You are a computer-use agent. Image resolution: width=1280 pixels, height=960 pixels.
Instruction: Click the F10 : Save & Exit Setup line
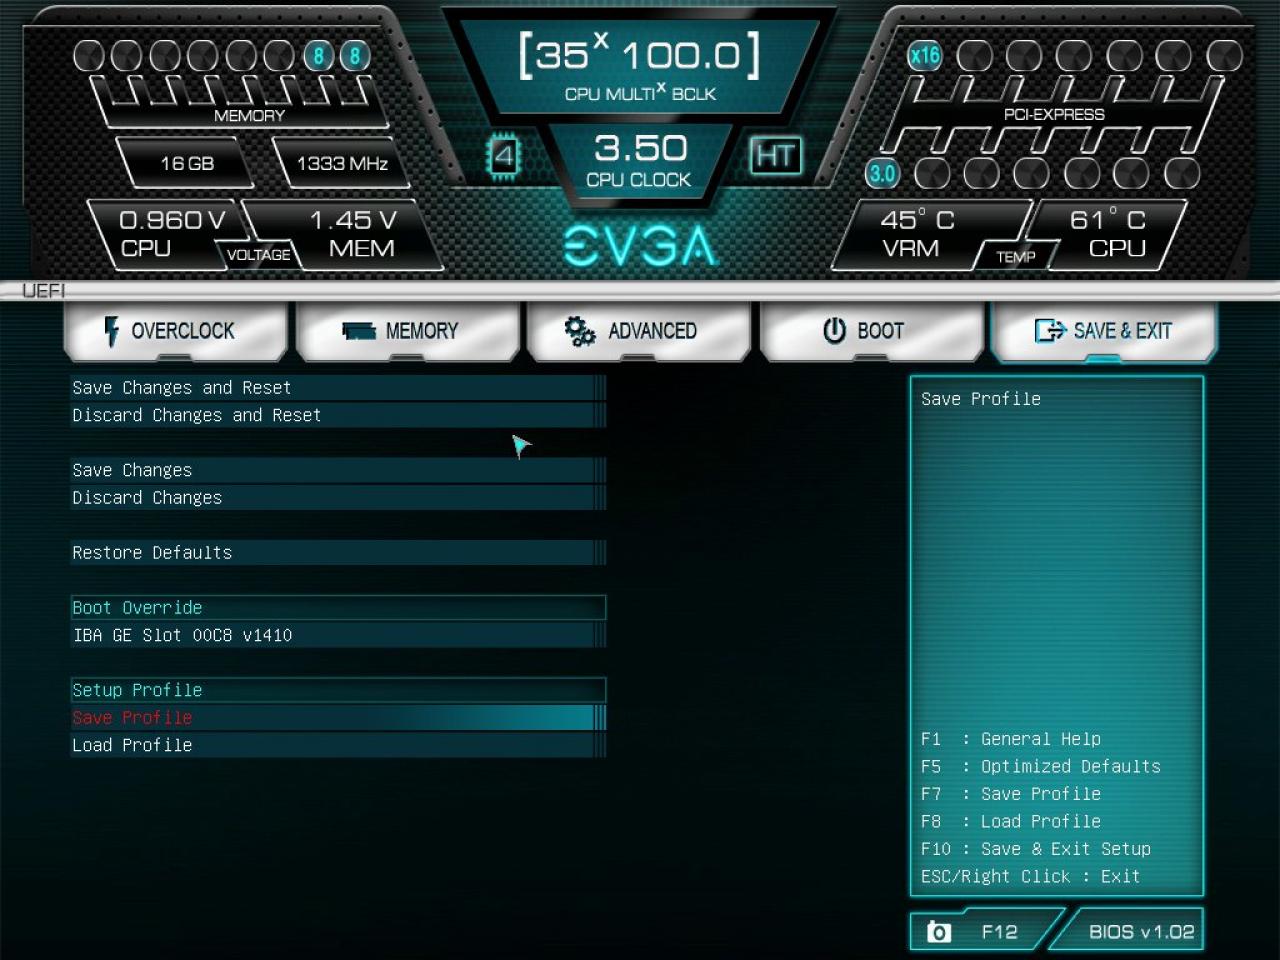point(1036,849)
